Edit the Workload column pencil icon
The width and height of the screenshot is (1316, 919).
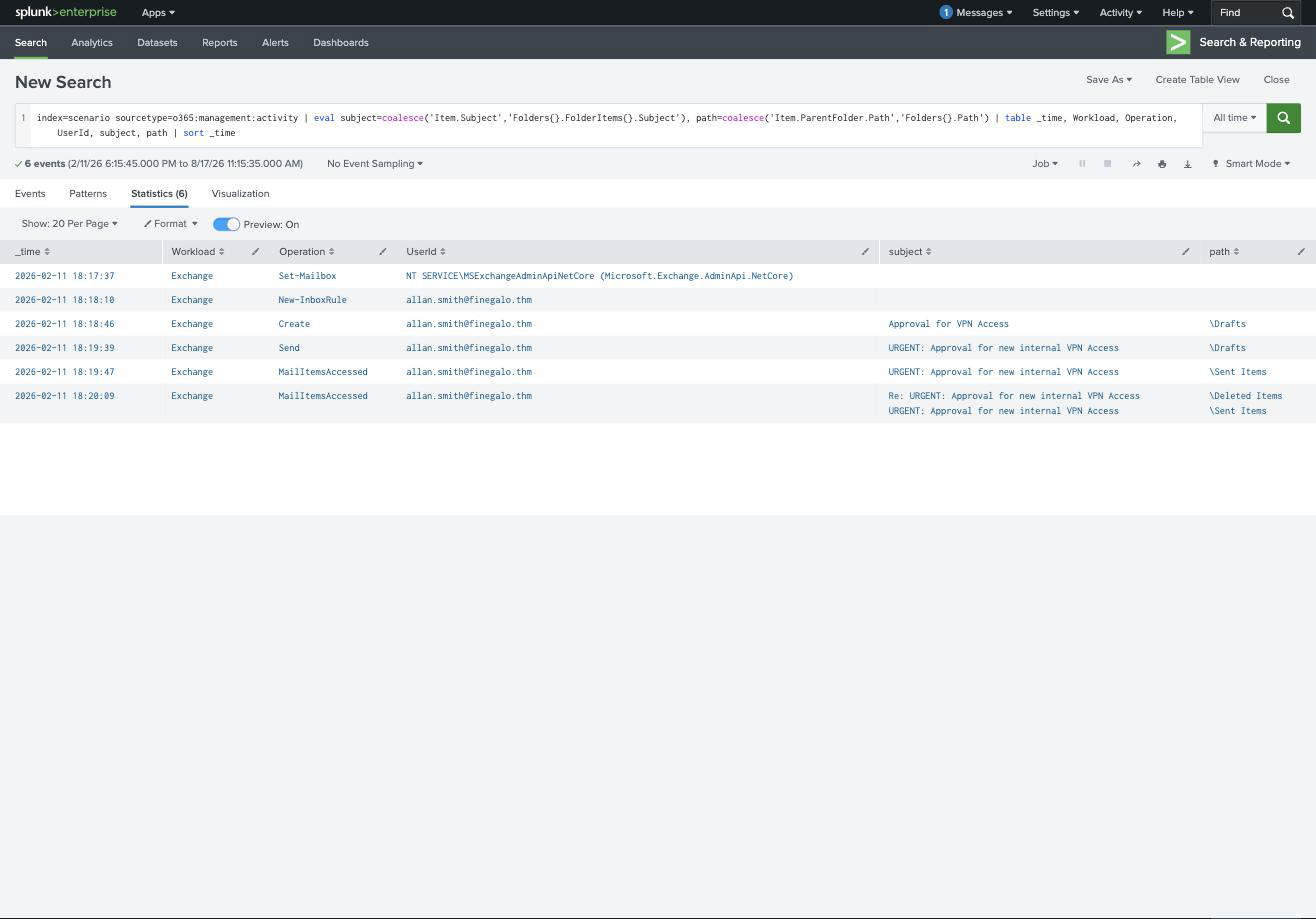pos(255,252)
